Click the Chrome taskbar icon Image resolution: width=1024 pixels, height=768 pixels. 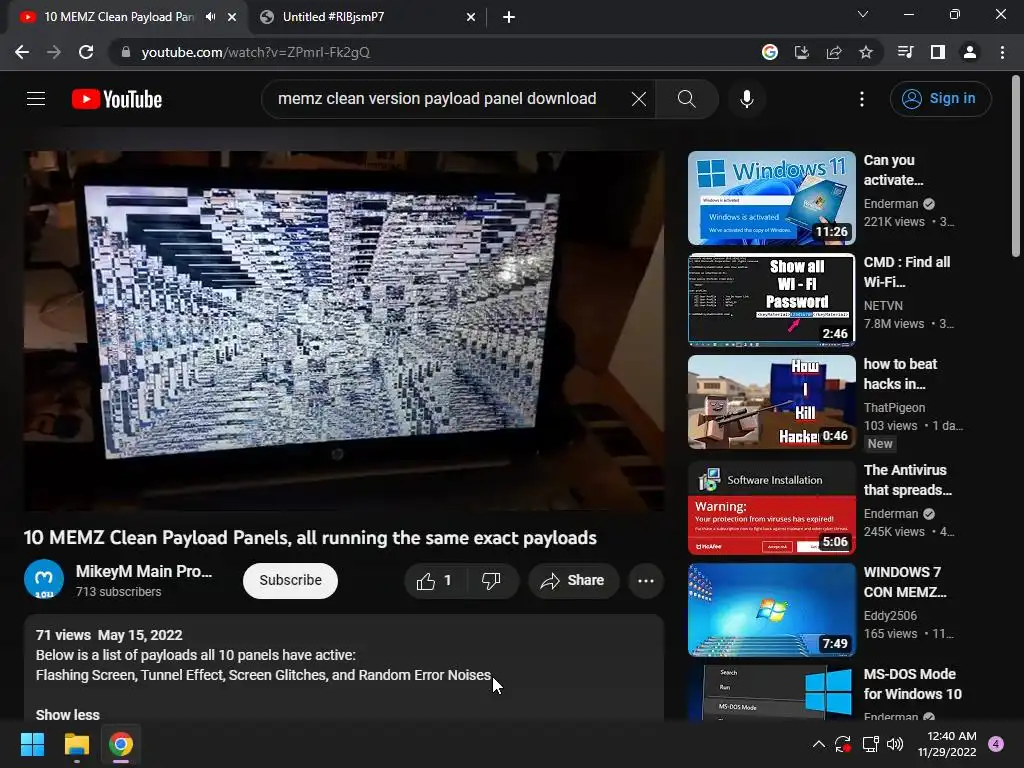pyautogui.click(x=121, y=744)
